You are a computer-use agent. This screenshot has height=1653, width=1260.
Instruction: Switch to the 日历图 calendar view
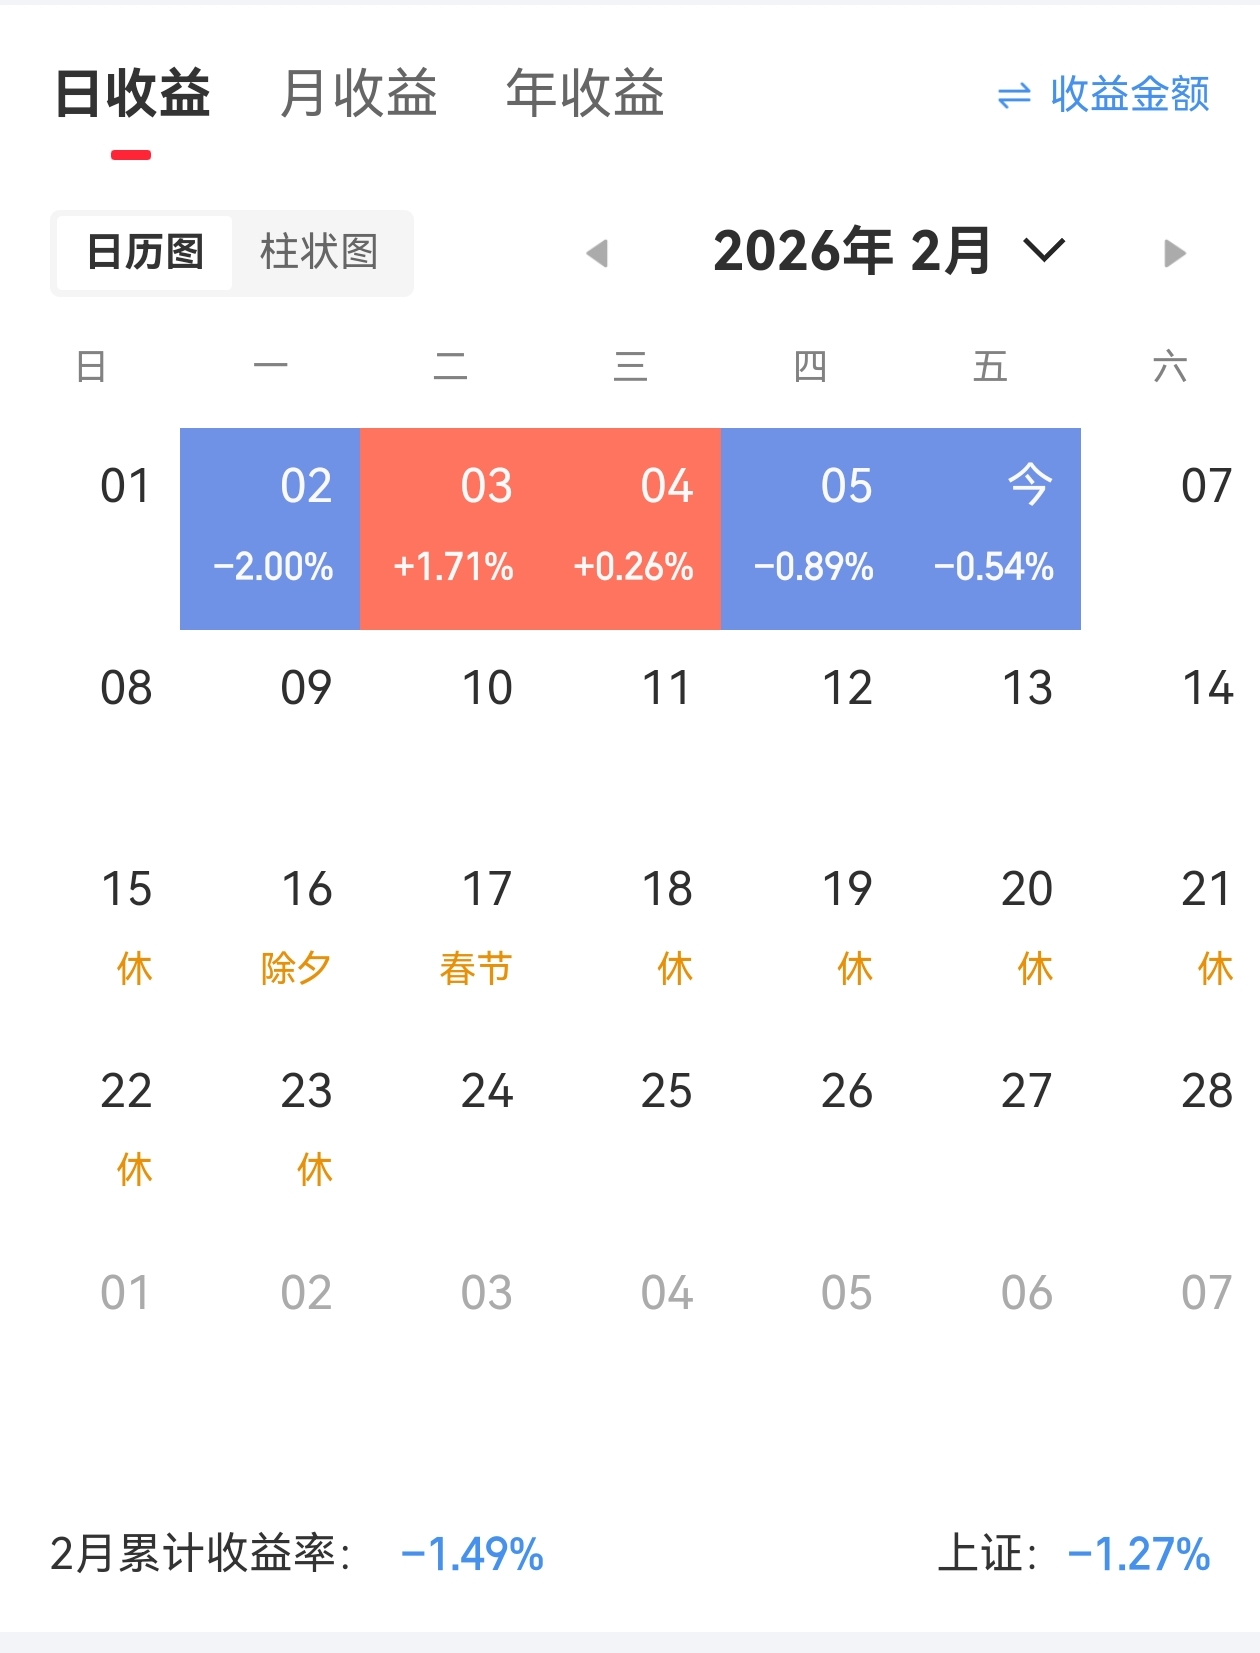(145, 252)
